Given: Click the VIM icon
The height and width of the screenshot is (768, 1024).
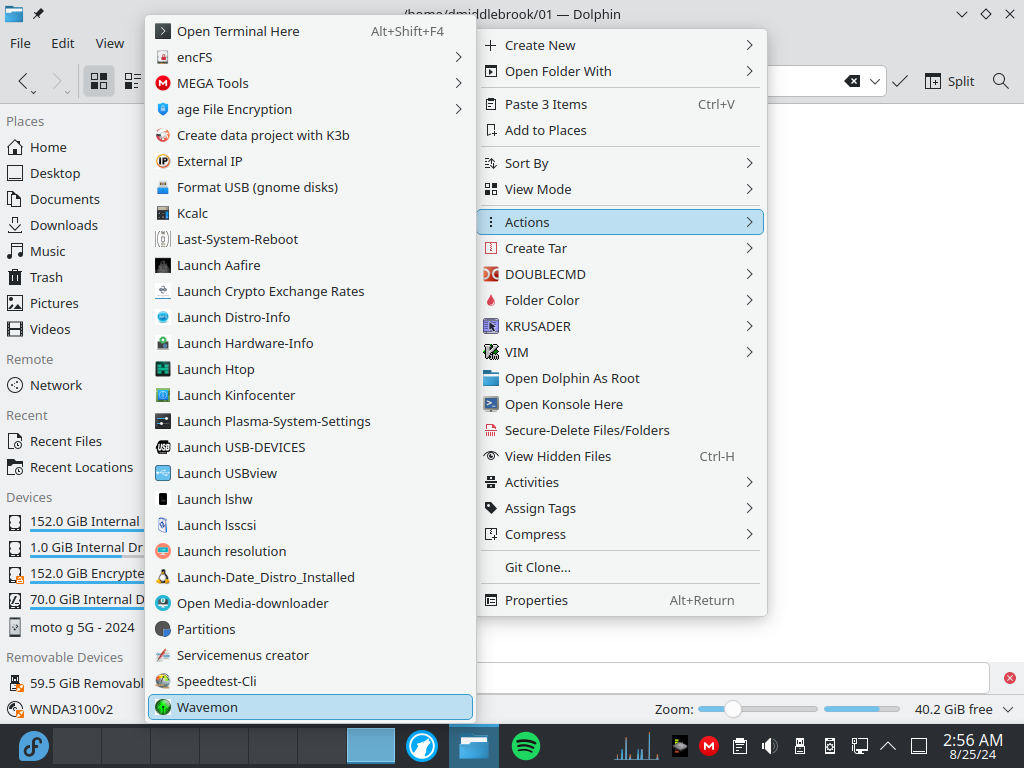Looking at the screenshot, I should 490,353.
